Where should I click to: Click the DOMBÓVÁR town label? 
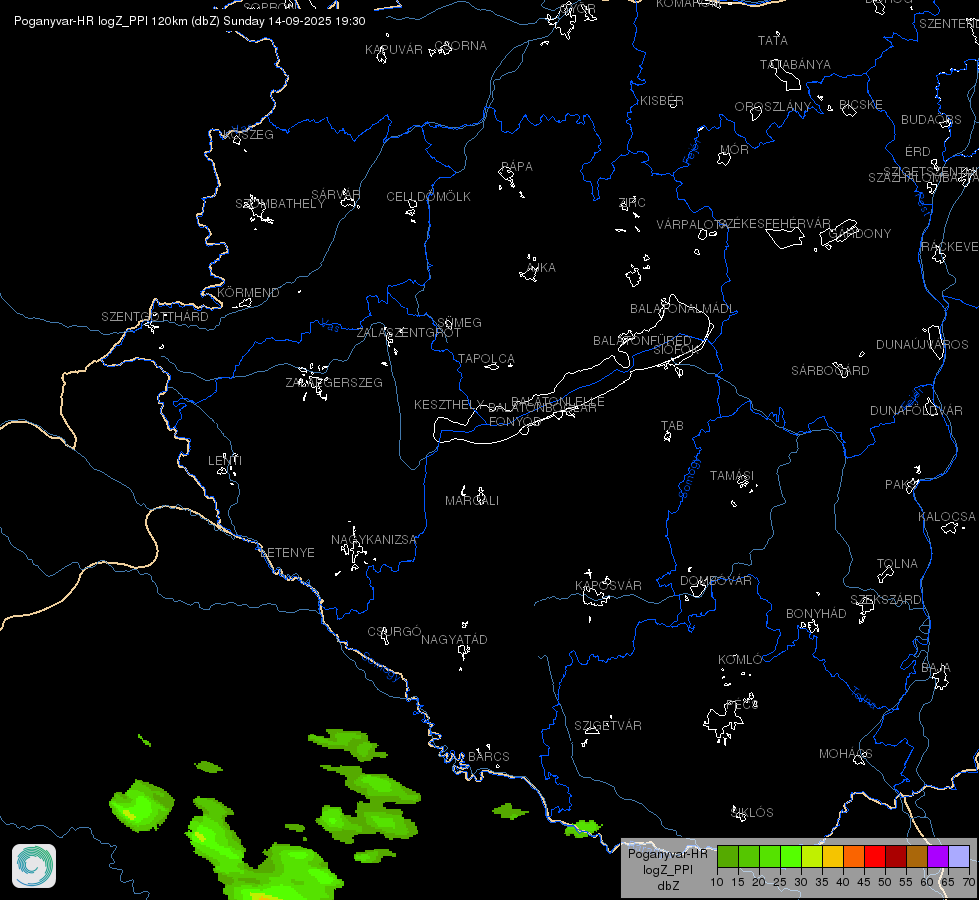point(716,581)
